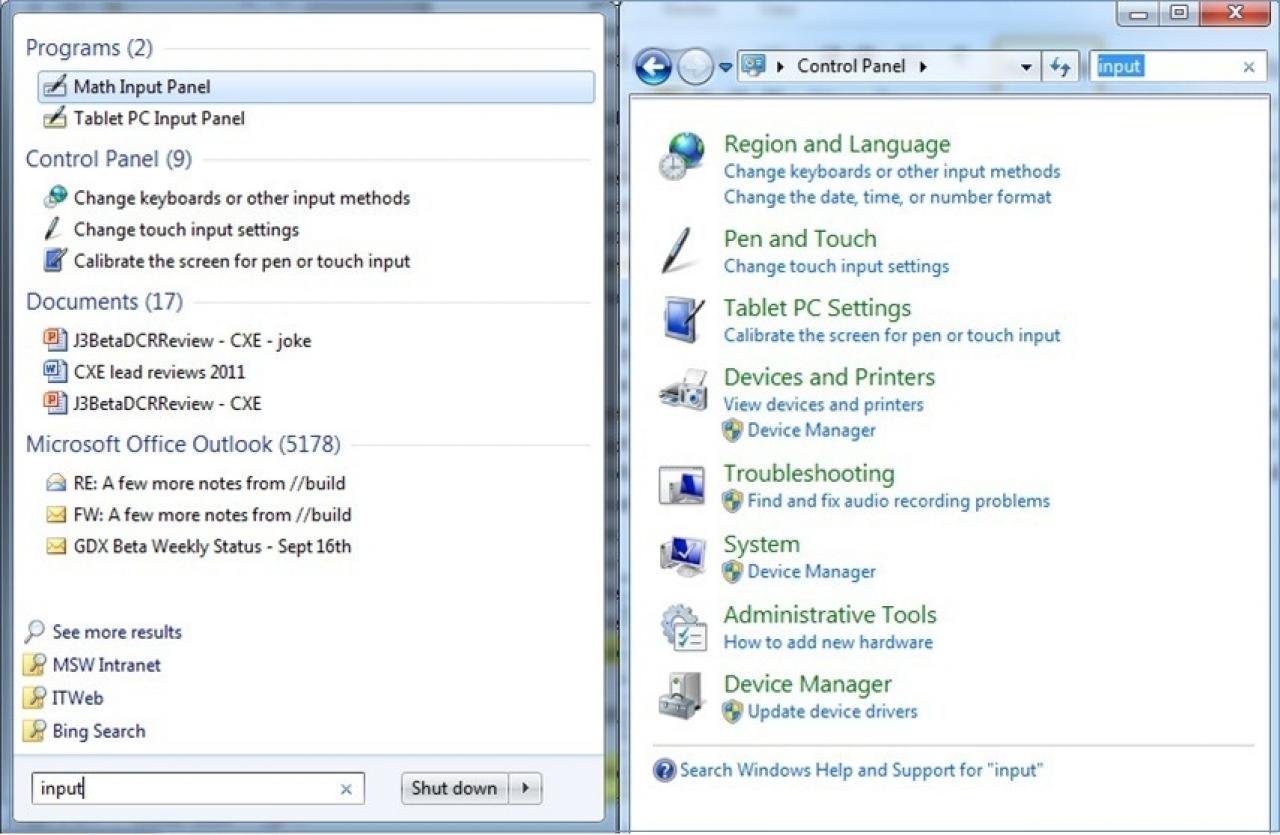Open Change the date, time, or number format
1280x835 pixels.
(887, 197)
